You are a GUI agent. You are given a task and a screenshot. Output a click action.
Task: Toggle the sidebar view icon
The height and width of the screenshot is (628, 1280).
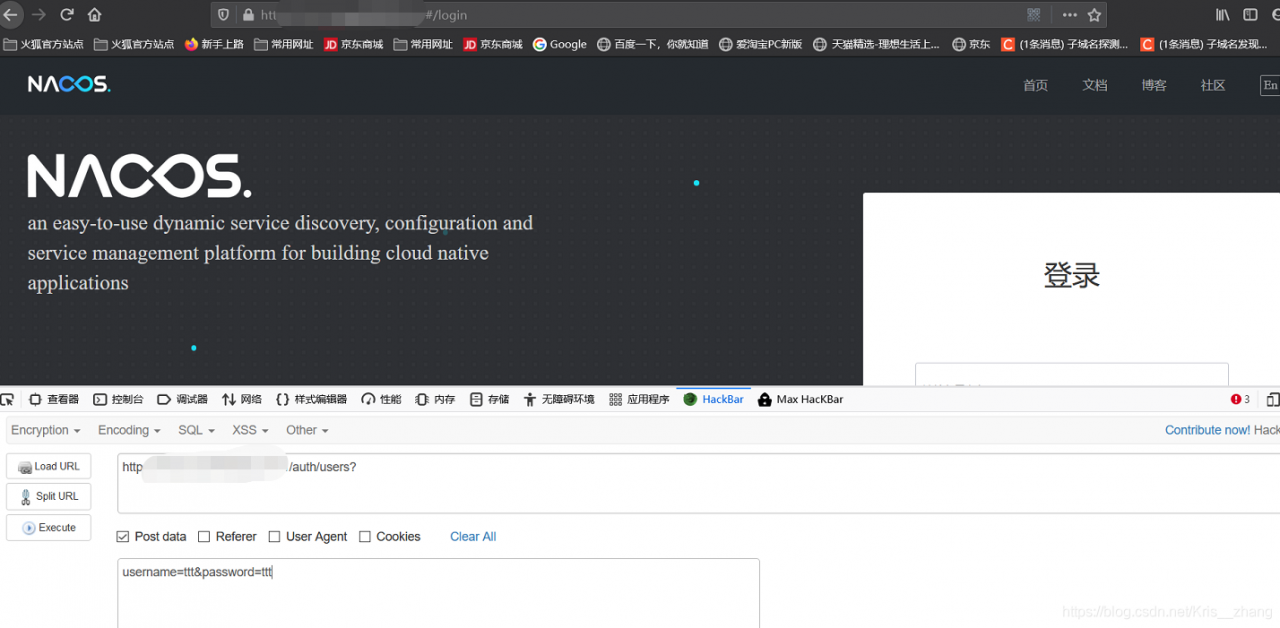1250,15
